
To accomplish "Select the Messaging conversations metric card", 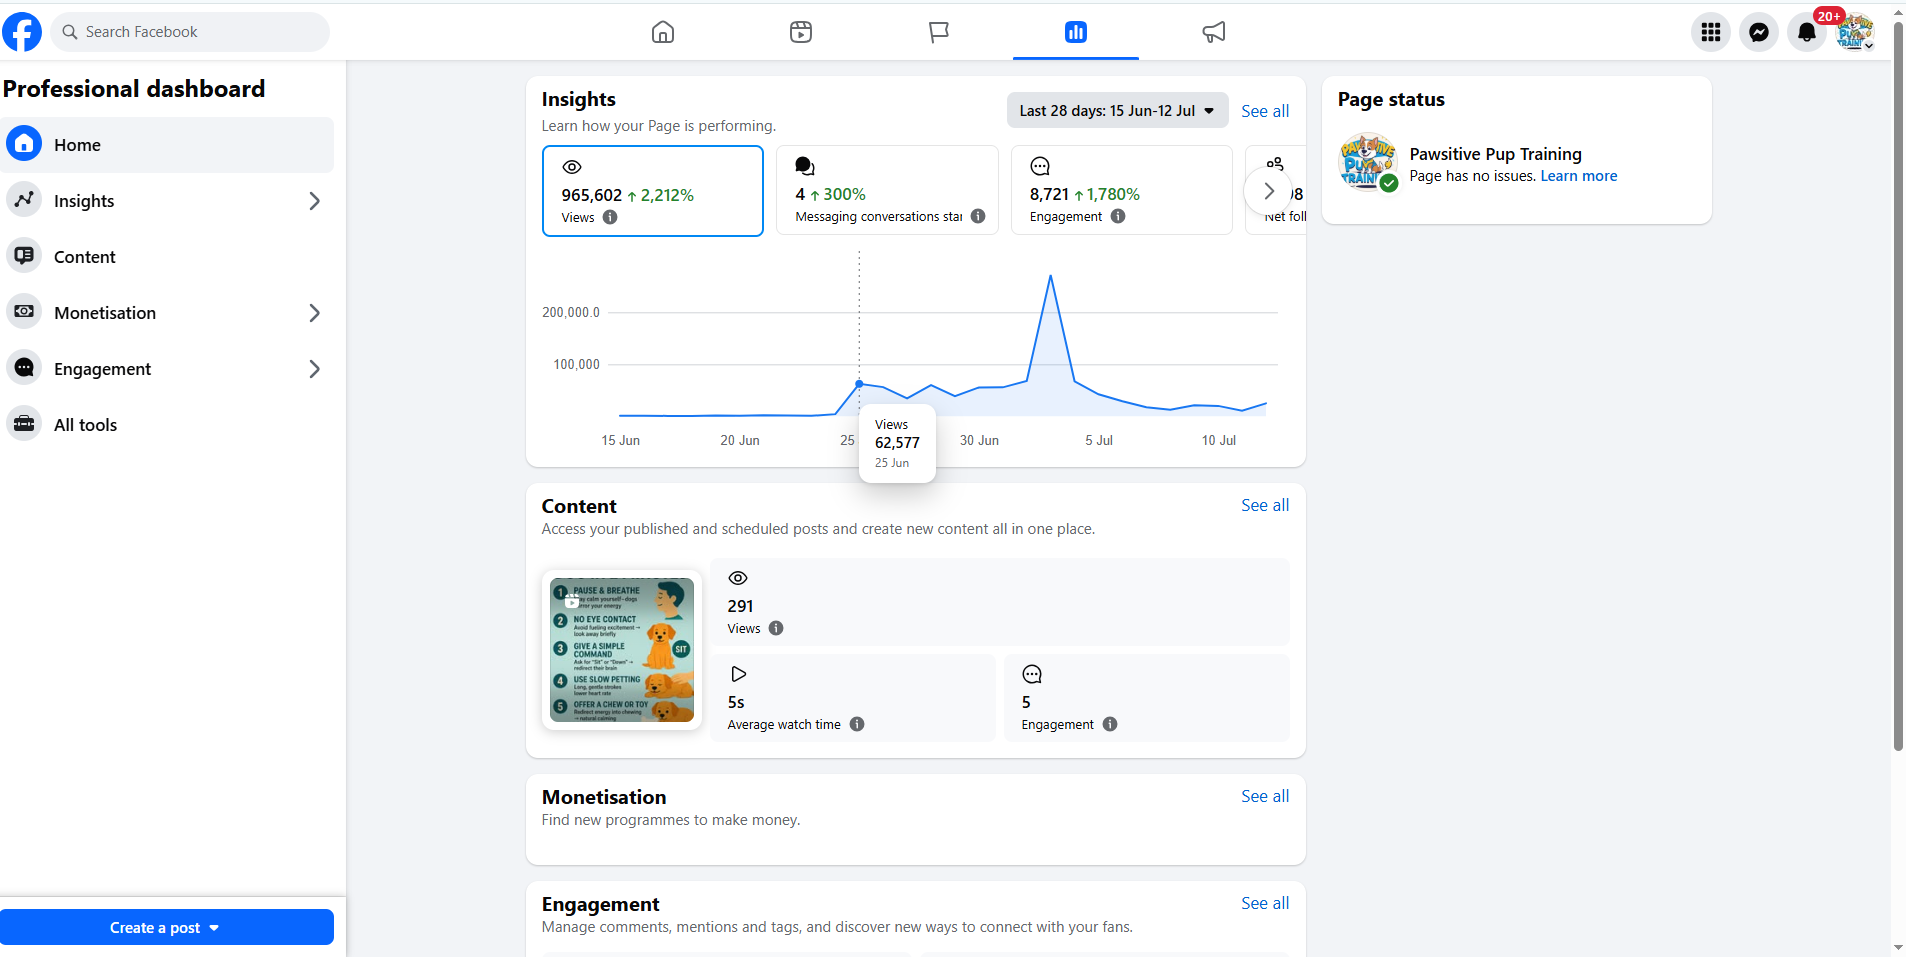I will point(887,190).
